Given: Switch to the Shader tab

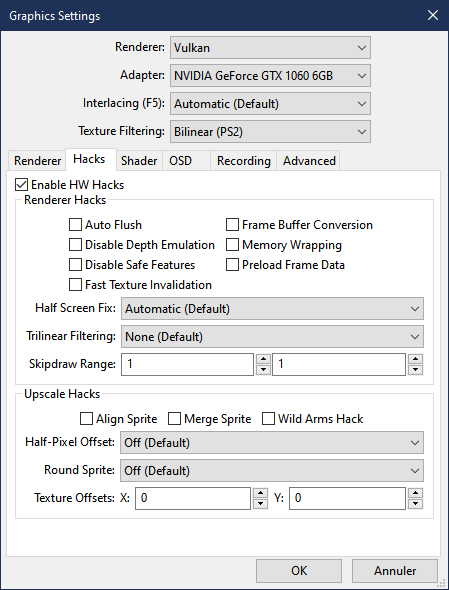Looking at the screenshot, I should [x=139, y=161].
